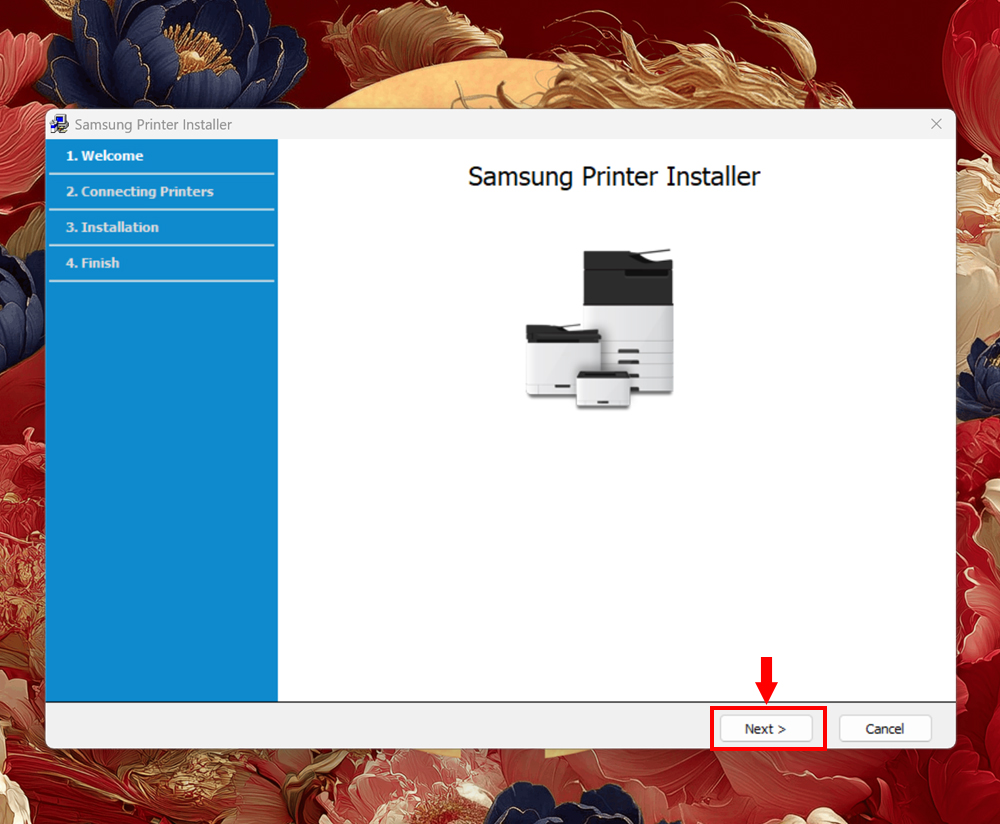Image resolution: width=1000 pixels, height=824 pixels.
Task: Select the '1. Welcome' step
Action: click(x=162, y=156)
